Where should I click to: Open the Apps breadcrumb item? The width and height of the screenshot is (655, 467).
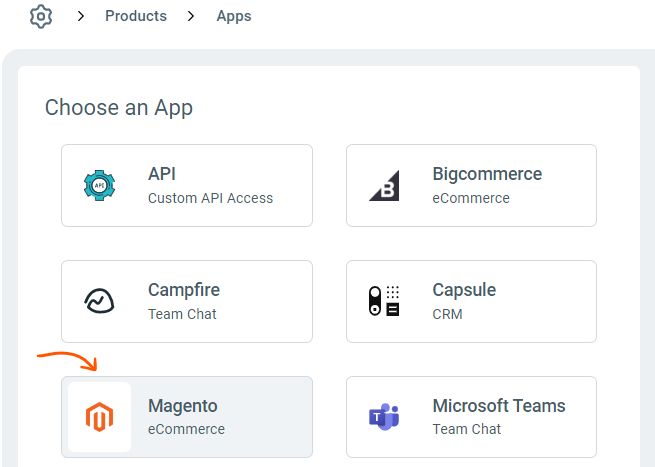click(x=234, y=17)
